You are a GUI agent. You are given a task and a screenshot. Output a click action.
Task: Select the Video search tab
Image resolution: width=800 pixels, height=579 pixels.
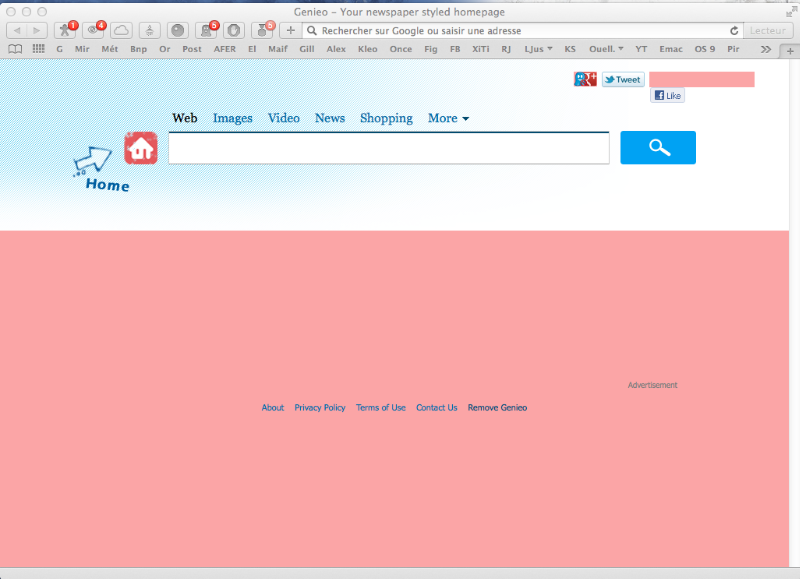284,118
